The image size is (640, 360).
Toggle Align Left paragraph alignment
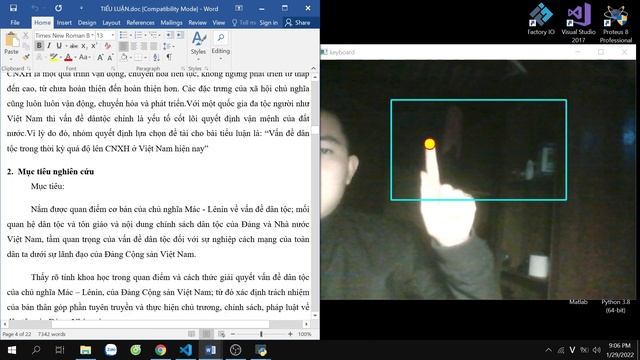point(123,46)
